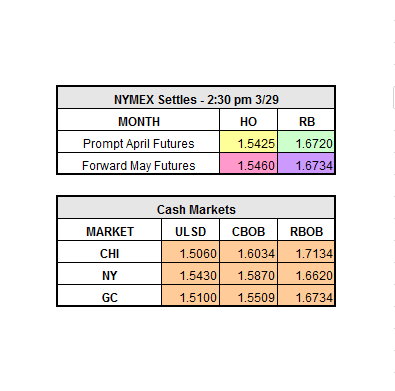
Task: Select purple cell with 1.6734
Action: point(306,165)
